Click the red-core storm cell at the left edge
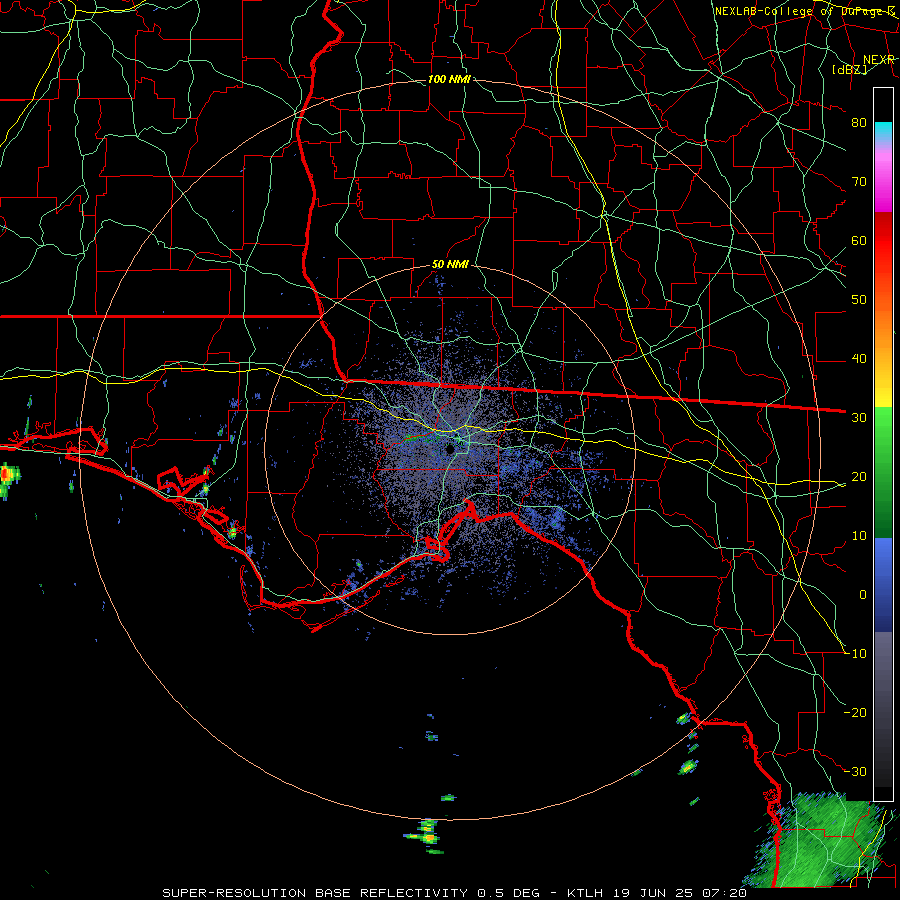900x900 pixels. (x=8, y=476)
